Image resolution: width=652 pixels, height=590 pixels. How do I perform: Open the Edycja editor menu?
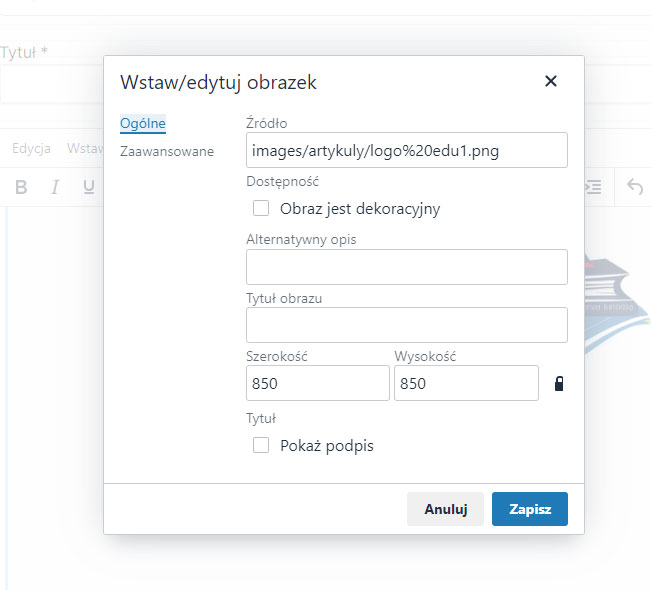click(x=31, y=148)
